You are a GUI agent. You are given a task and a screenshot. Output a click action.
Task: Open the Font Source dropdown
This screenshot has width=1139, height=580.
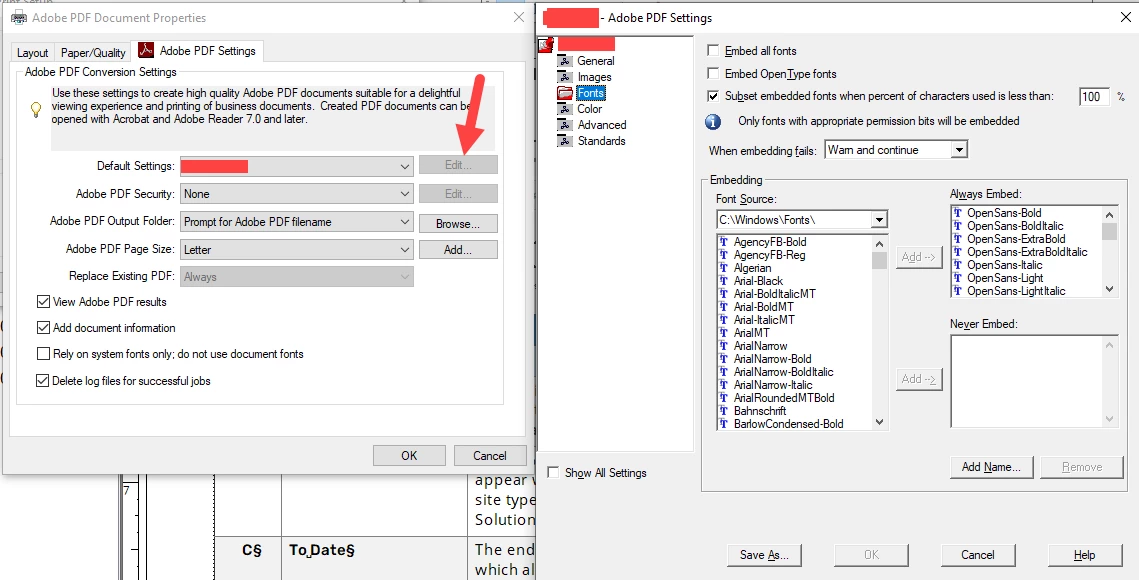tap(802, 219)
